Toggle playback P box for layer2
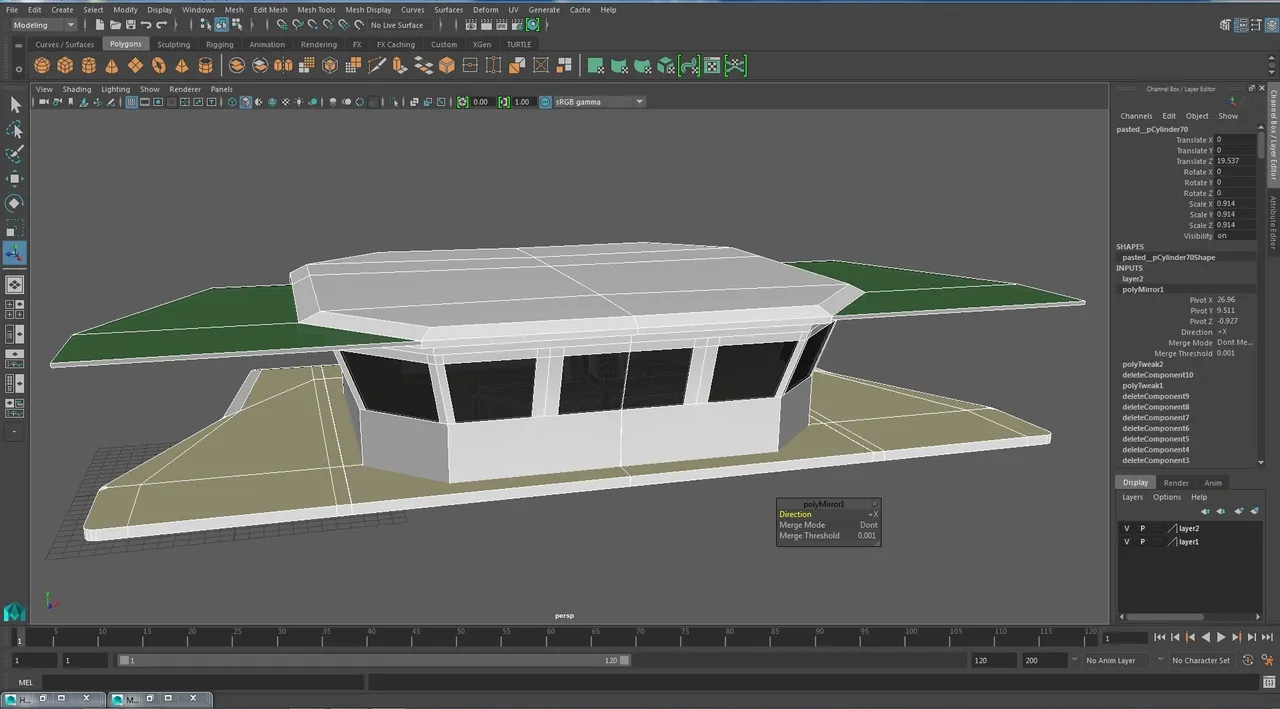 [1142, 528]
